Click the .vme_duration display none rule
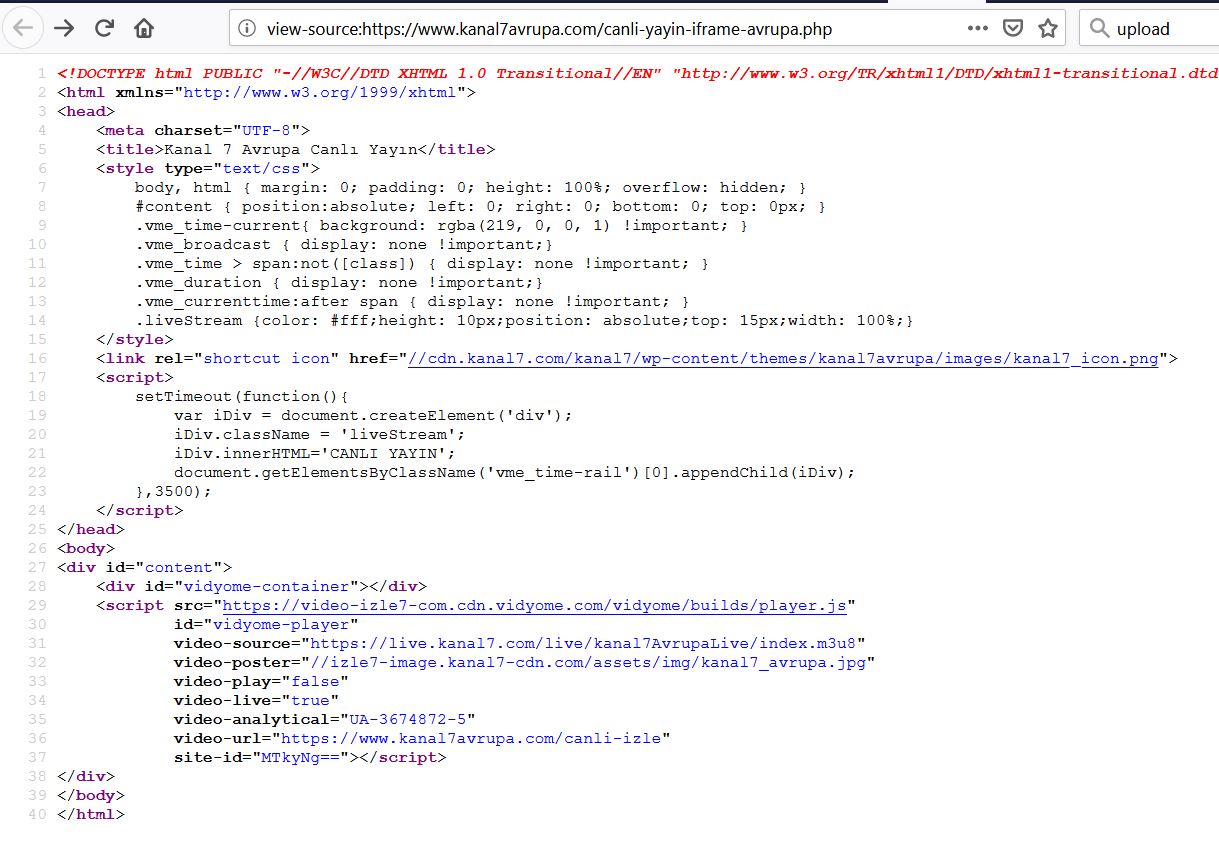This screenshot has height=859, width=1219. [339, 282]
